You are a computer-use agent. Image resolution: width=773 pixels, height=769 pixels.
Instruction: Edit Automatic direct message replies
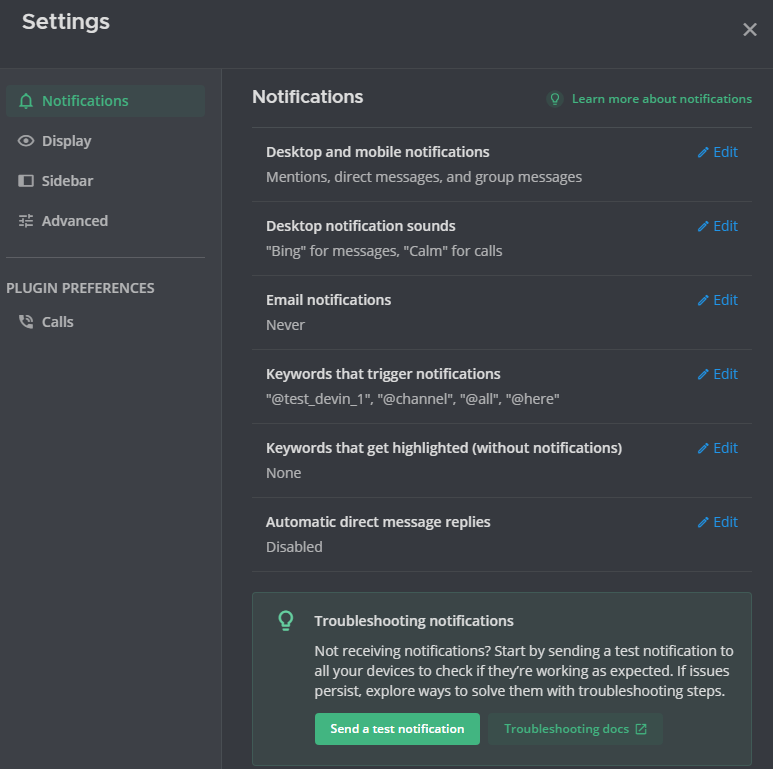(x=718, y=522)
